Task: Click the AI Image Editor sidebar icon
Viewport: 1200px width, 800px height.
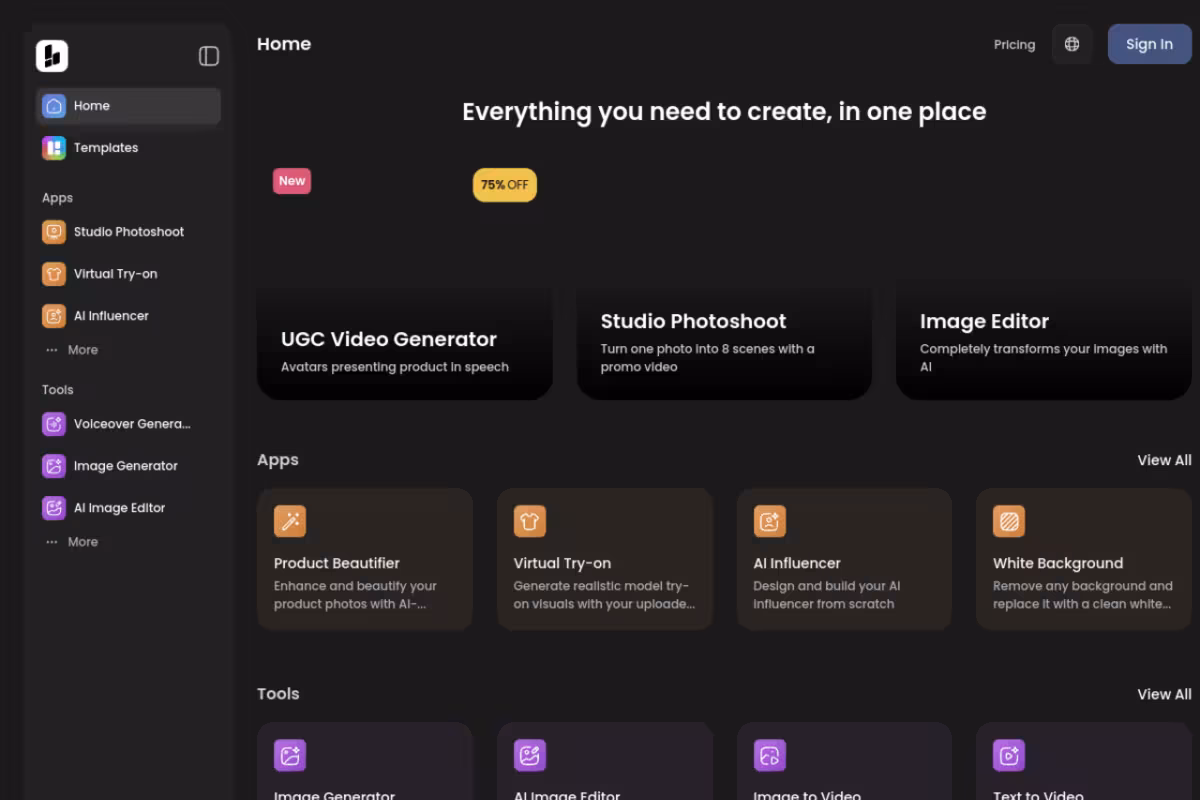Action: [54, 508]
